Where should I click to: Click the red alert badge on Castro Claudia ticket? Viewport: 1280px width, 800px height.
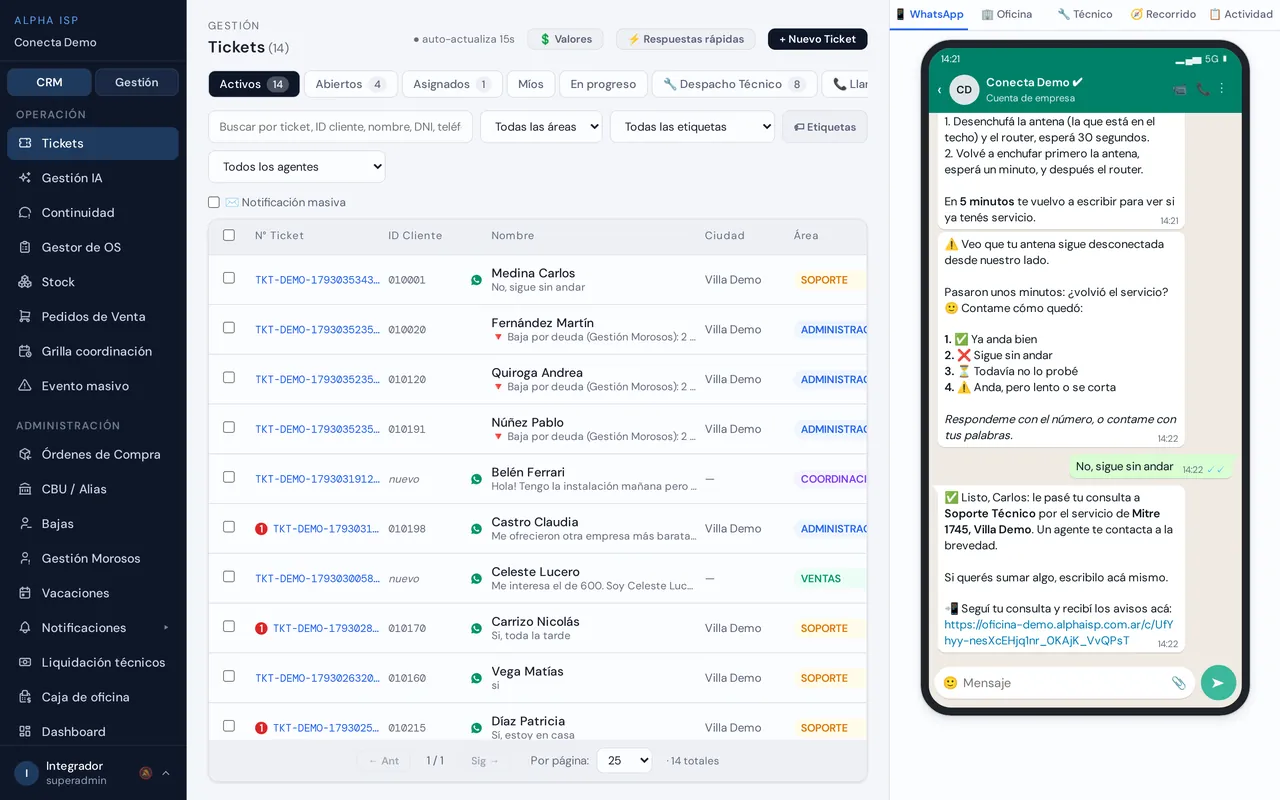tap(261, 529)
